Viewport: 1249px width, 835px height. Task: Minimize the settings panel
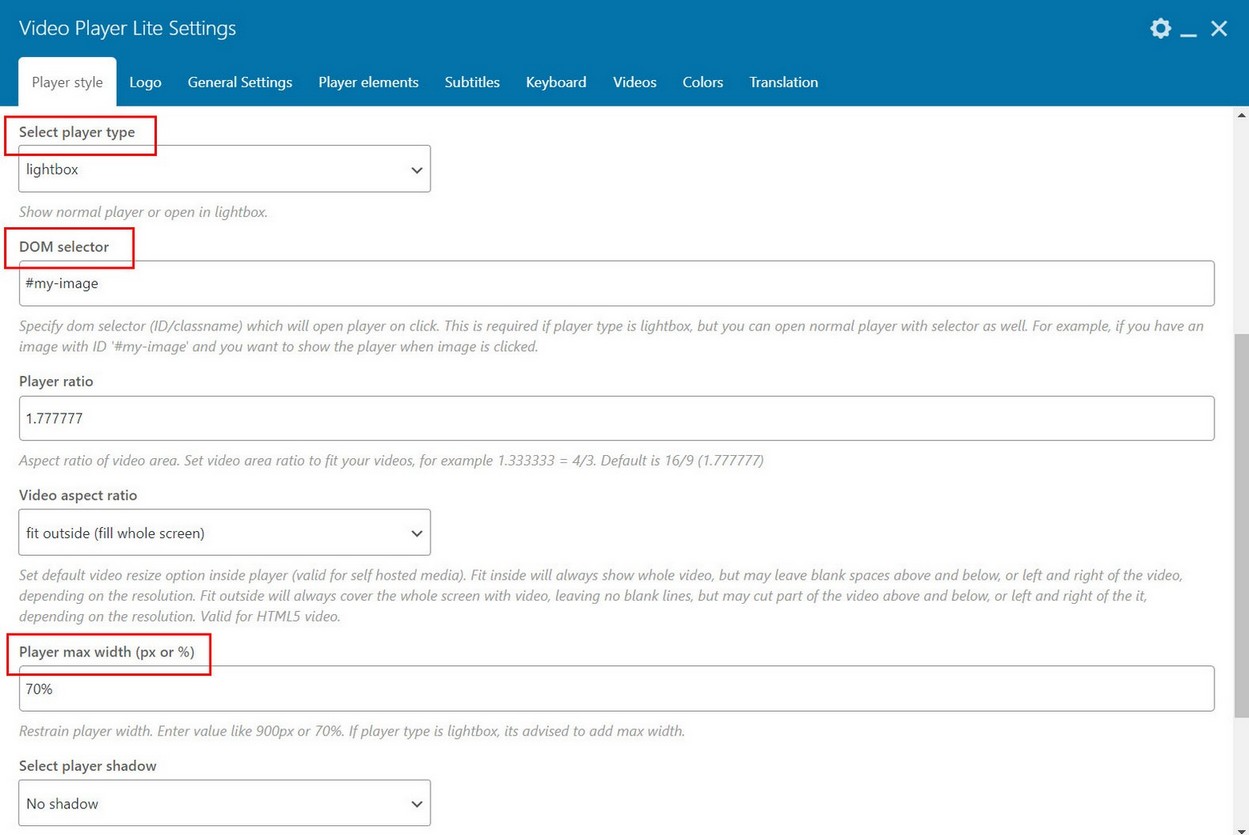(x=1188, y=30)
